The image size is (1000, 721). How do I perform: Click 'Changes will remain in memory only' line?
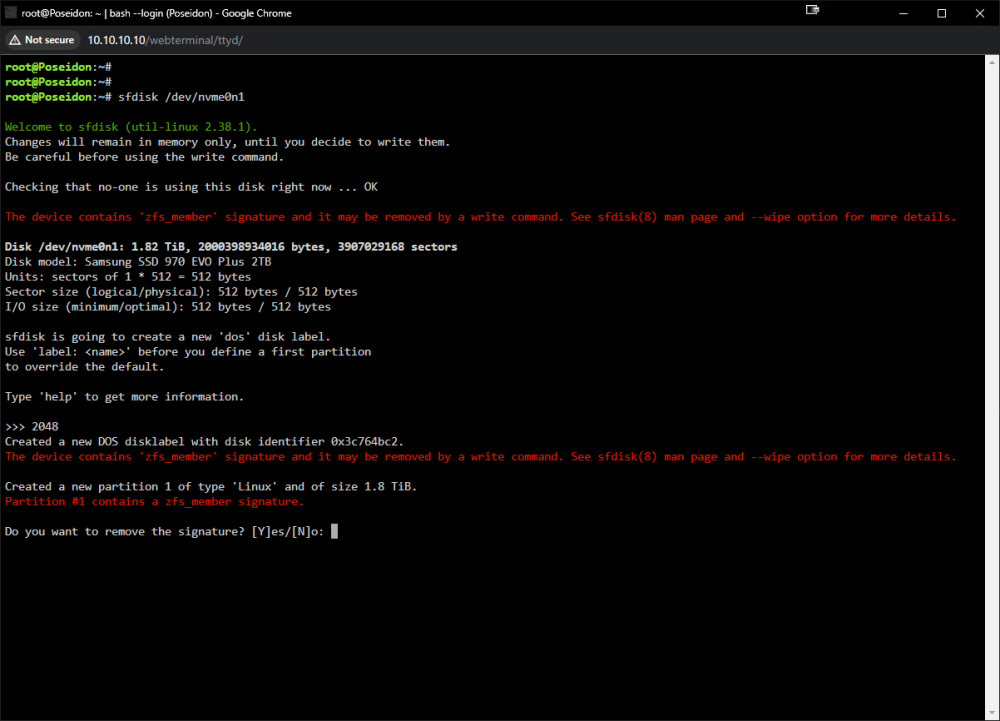coord(228,142)
